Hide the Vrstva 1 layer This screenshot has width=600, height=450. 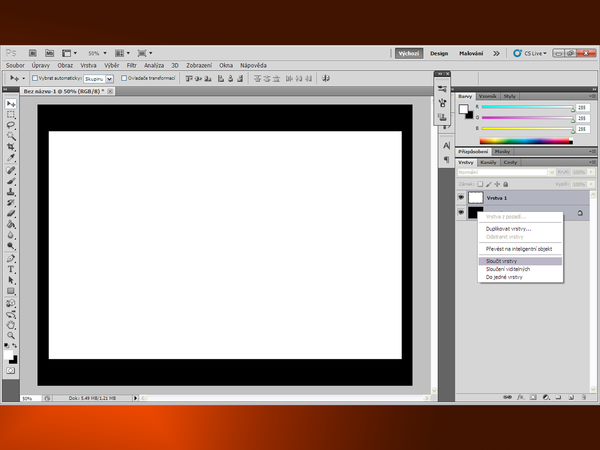461,197
